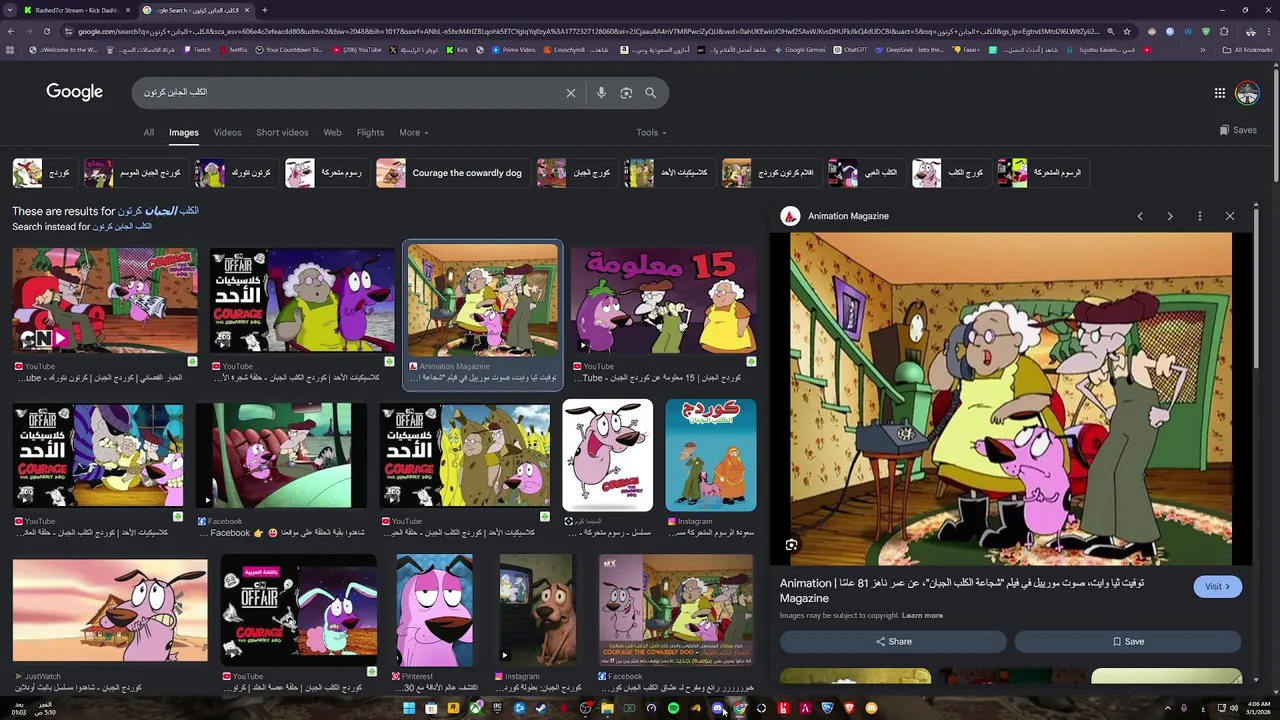Click the Lens icon on the preview image
Image resolution: width=1280 pixels, height=720 pixels.
pyautogui.click(x=791, y=545)
